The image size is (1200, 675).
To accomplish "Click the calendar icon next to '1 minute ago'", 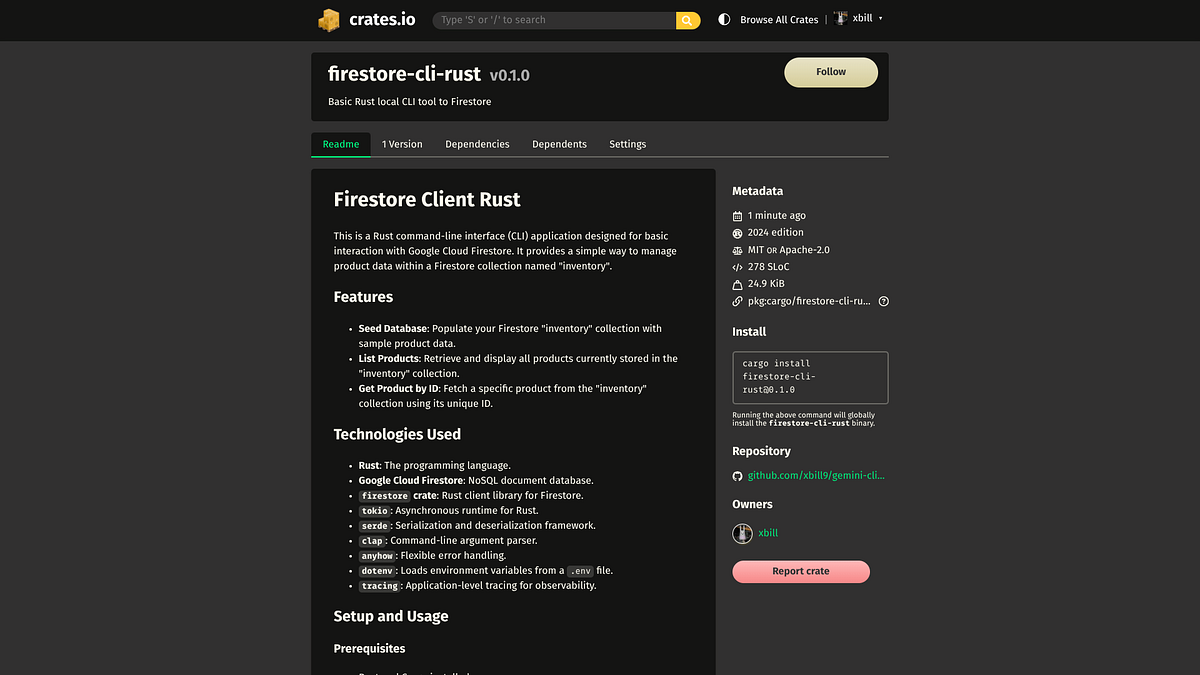I will [738, 215].
